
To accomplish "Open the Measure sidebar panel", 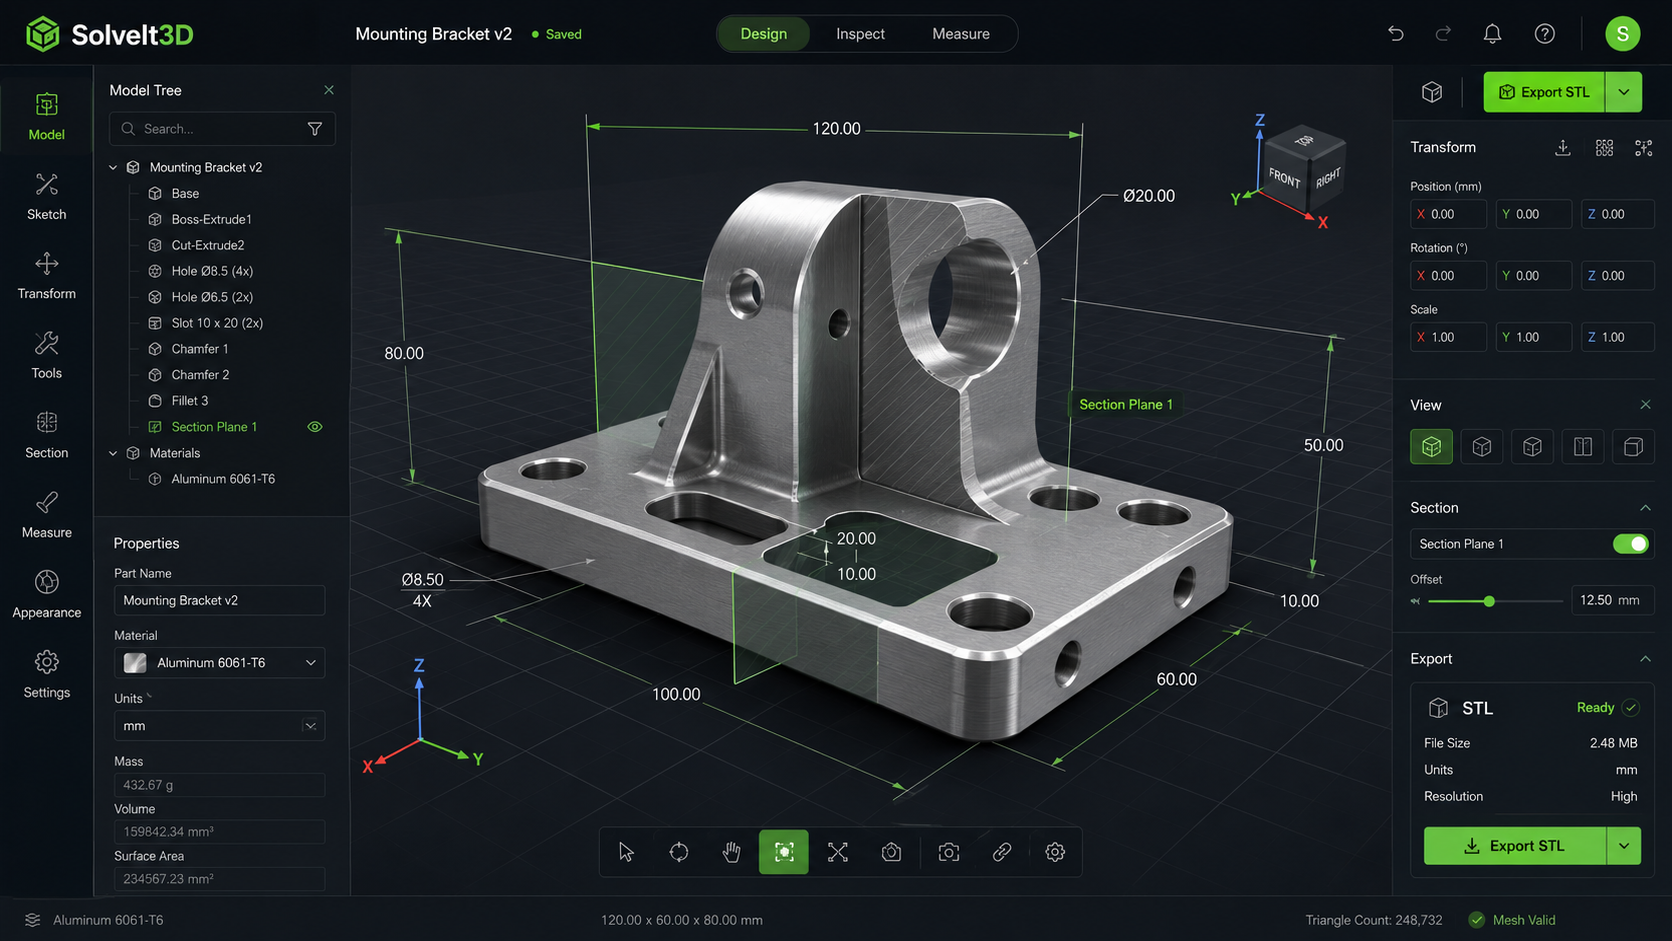I will click(46, 515).
